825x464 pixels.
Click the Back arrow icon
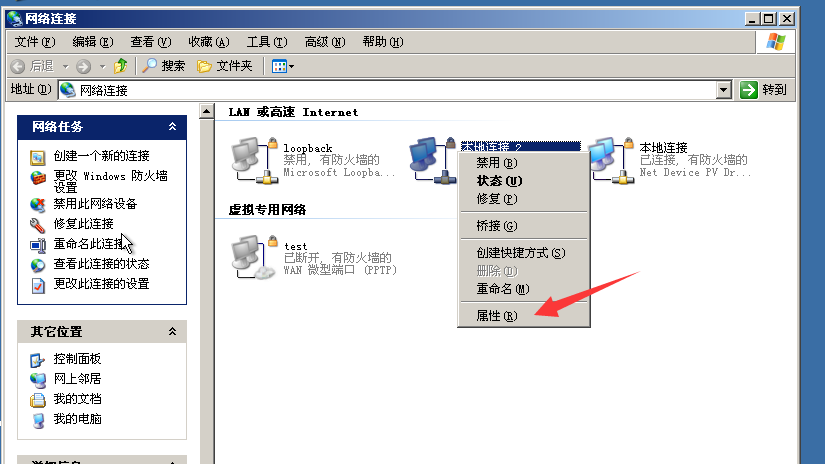(18, 66)
